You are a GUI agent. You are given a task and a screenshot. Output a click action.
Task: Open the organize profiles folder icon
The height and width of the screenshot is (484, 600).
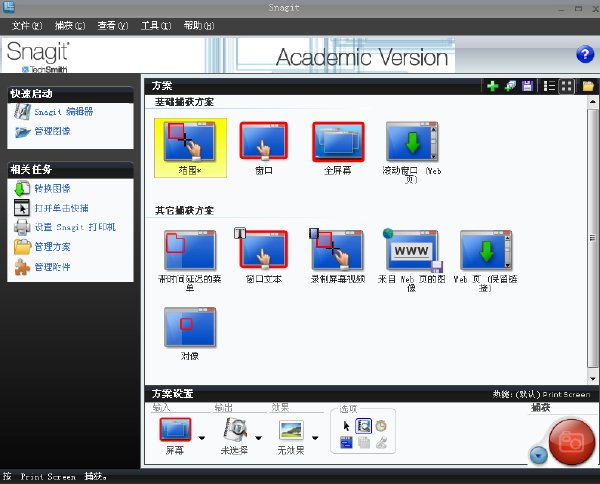tap(588, 86)
